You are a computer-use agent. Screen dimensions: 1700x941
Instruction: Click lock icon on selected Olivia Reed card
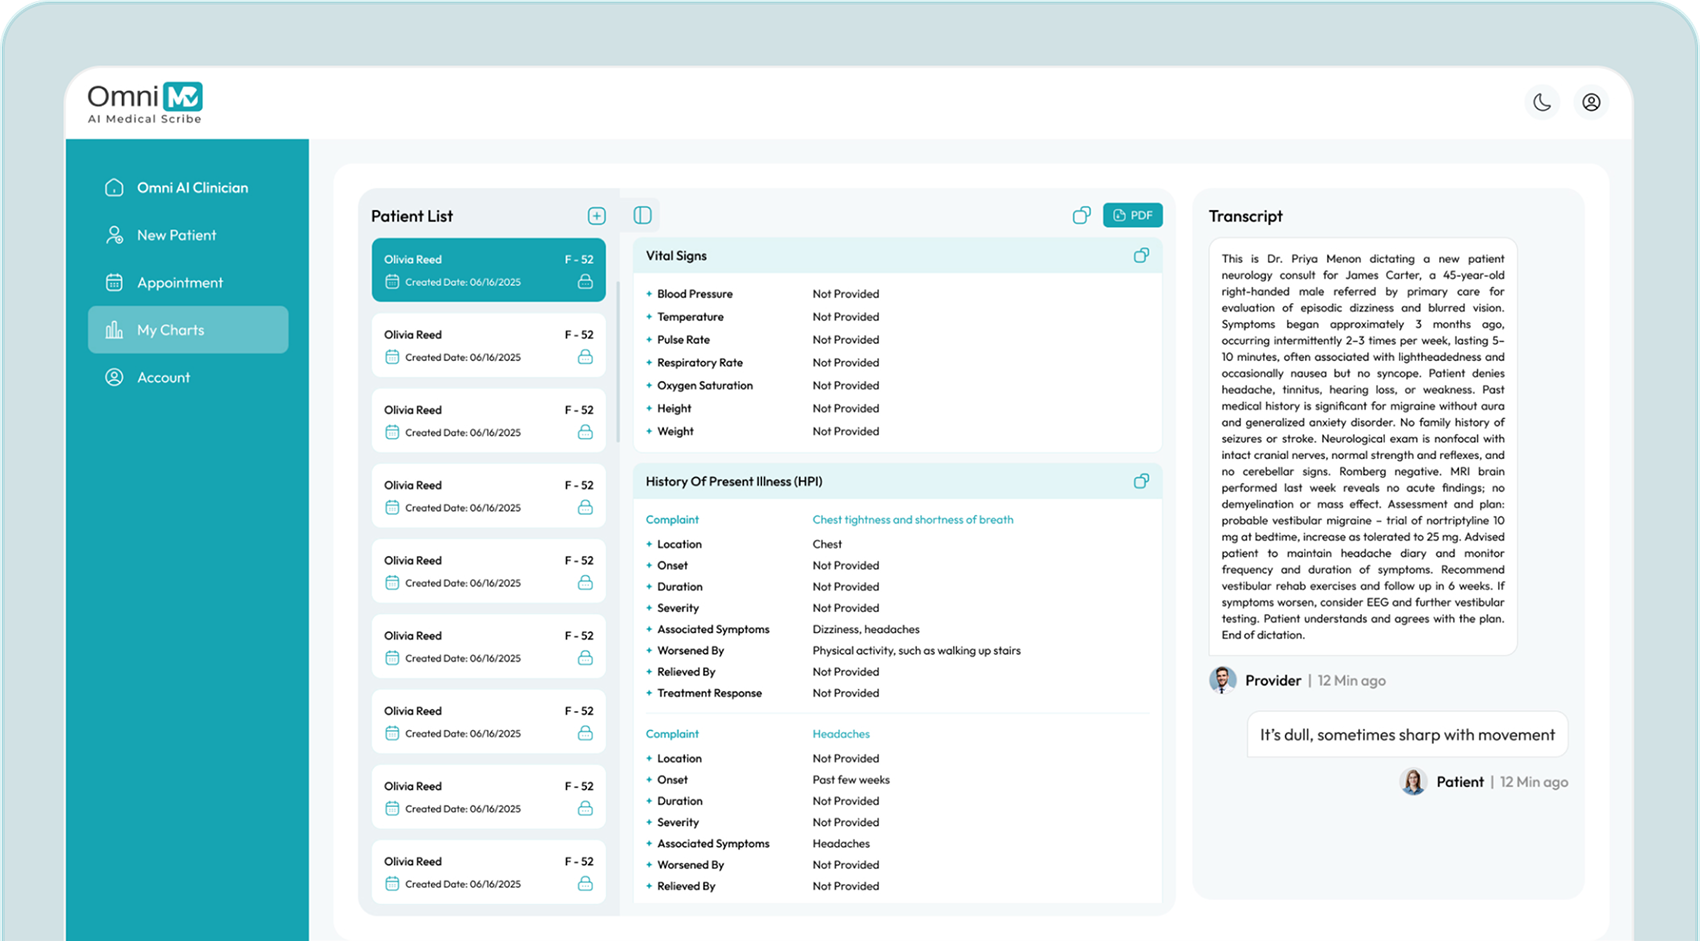click(585, 282)
